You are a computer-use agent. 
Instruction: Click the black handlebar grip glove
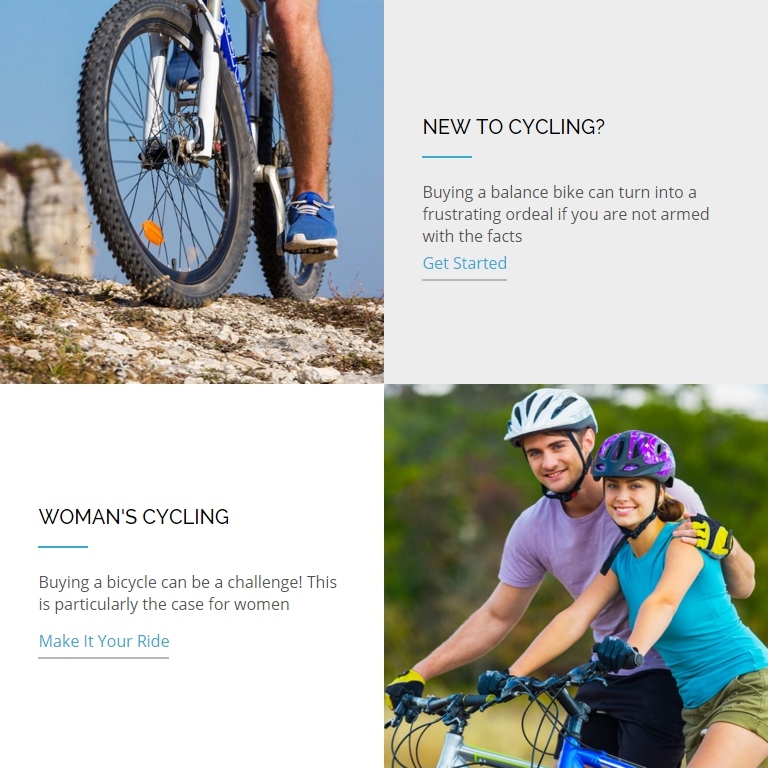(x=617, y=654)
